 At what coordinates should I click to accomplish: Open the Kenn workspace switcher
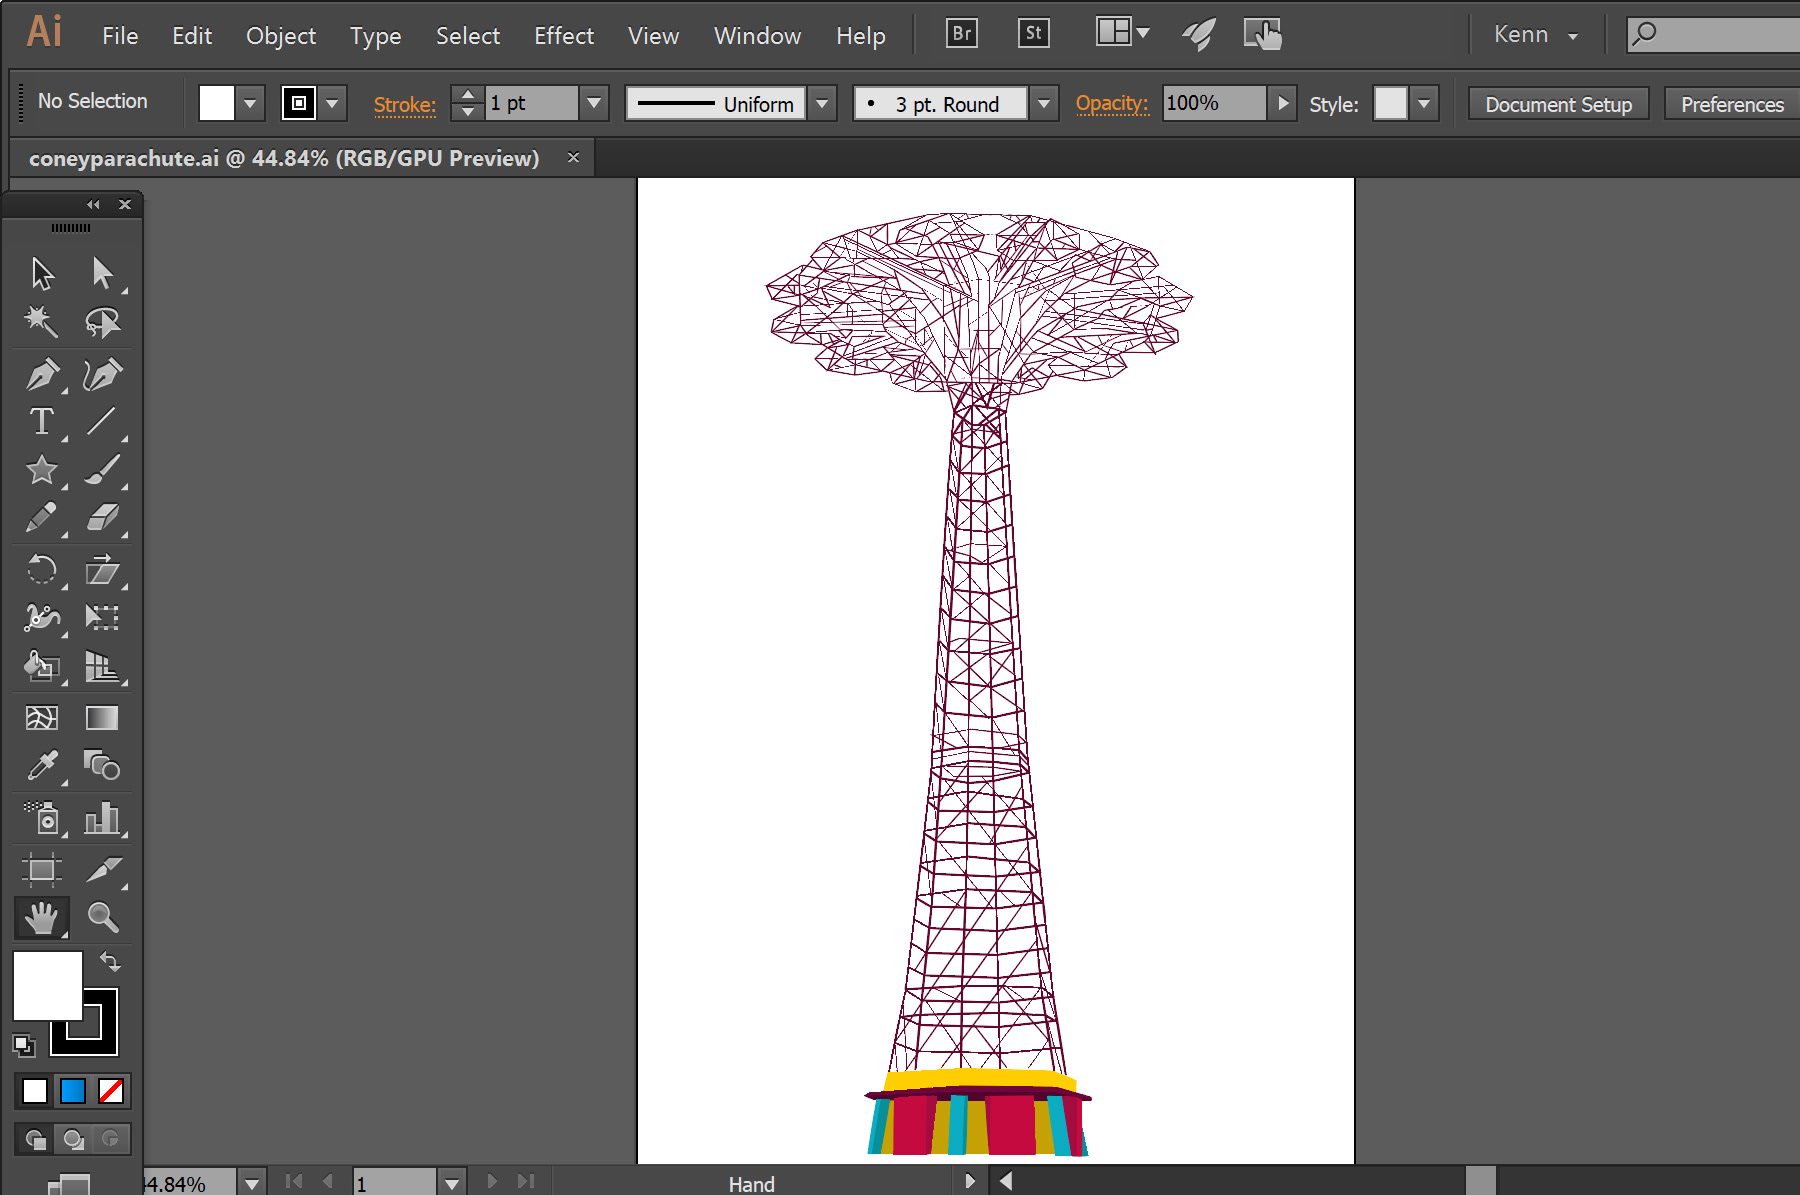coord(1536,35)
